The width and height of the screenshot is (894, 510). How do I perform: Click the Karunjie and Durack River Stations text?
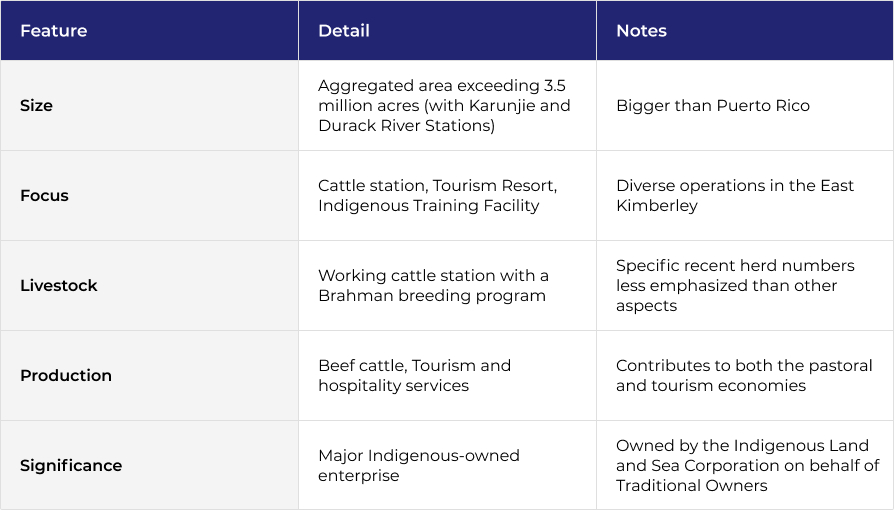tap(444, 115)
